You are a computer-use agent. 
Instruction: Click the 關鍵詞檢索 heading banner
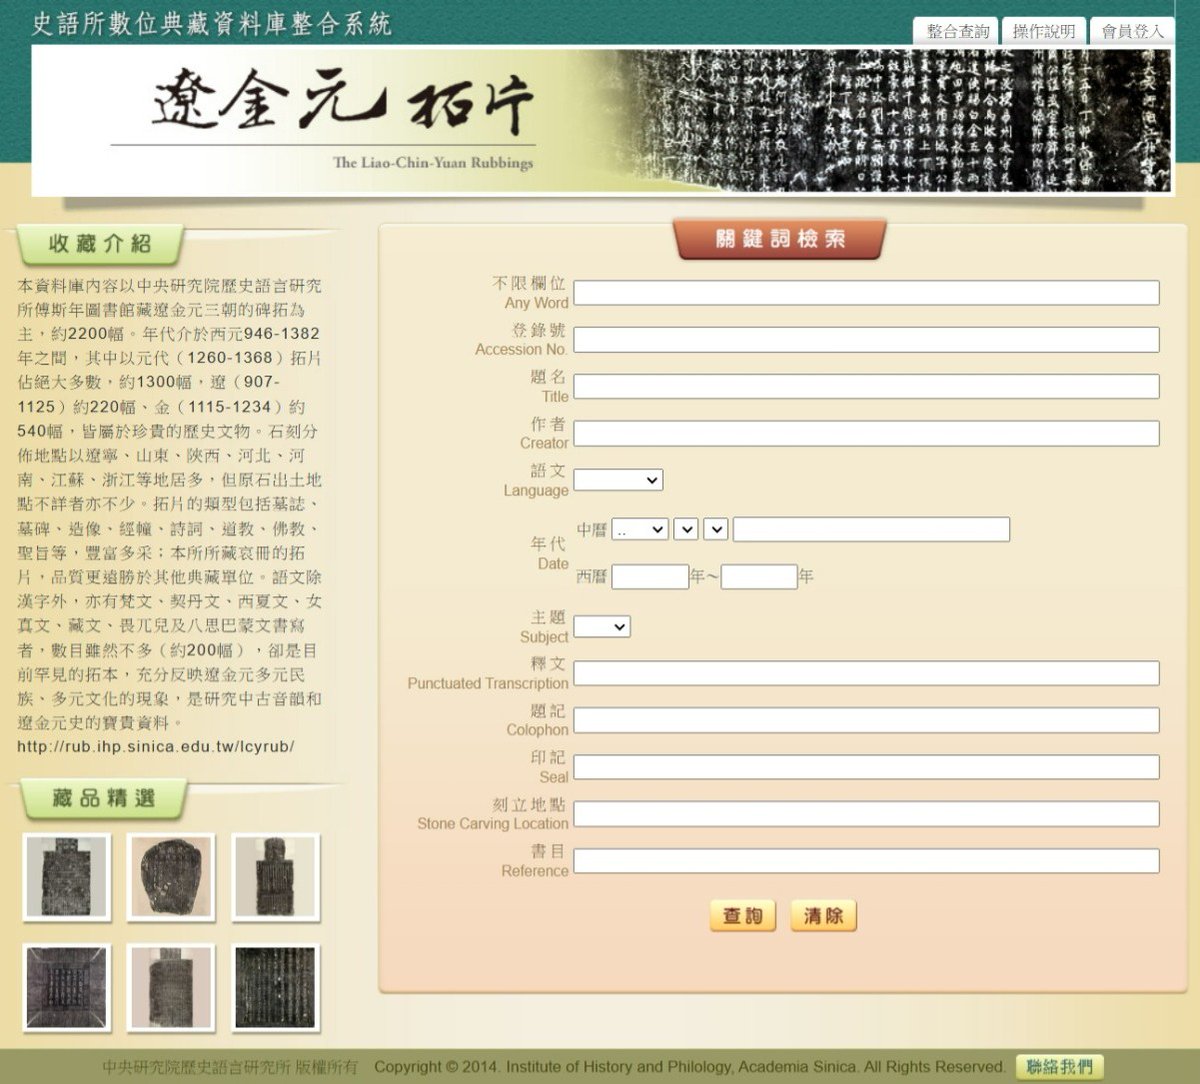click(780, 239)
